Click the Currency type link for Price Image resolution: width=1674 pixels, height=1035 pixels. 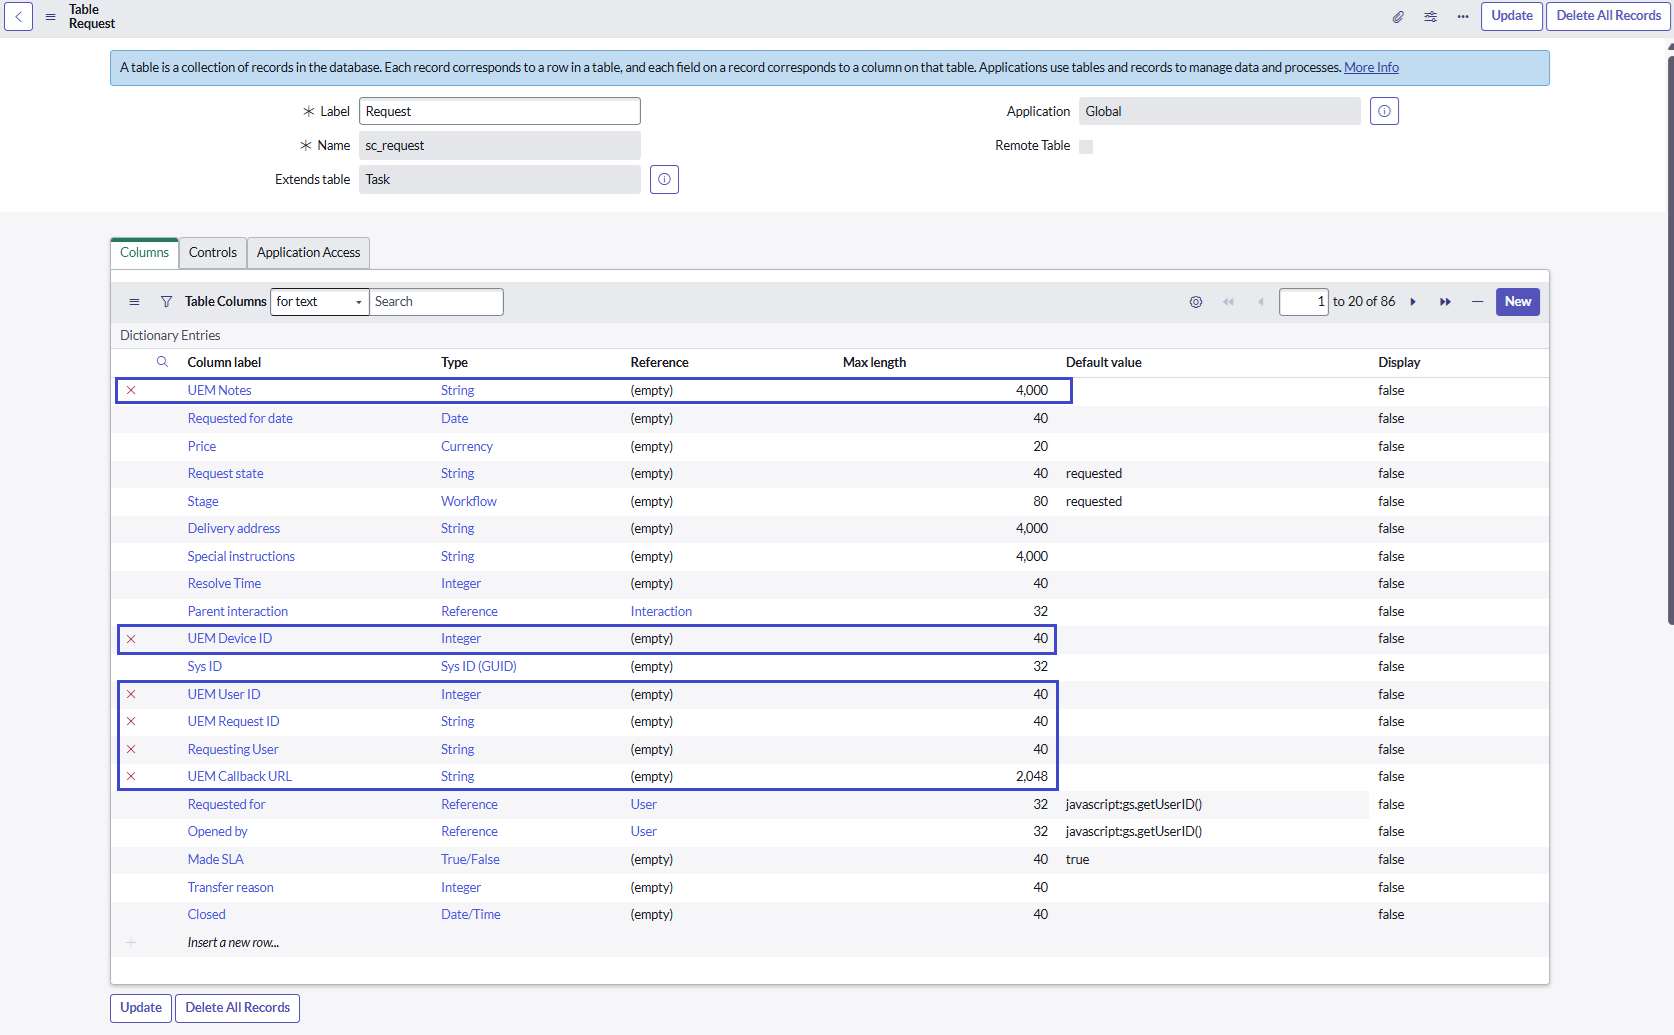pyautogui.click(x=467, y=447)
